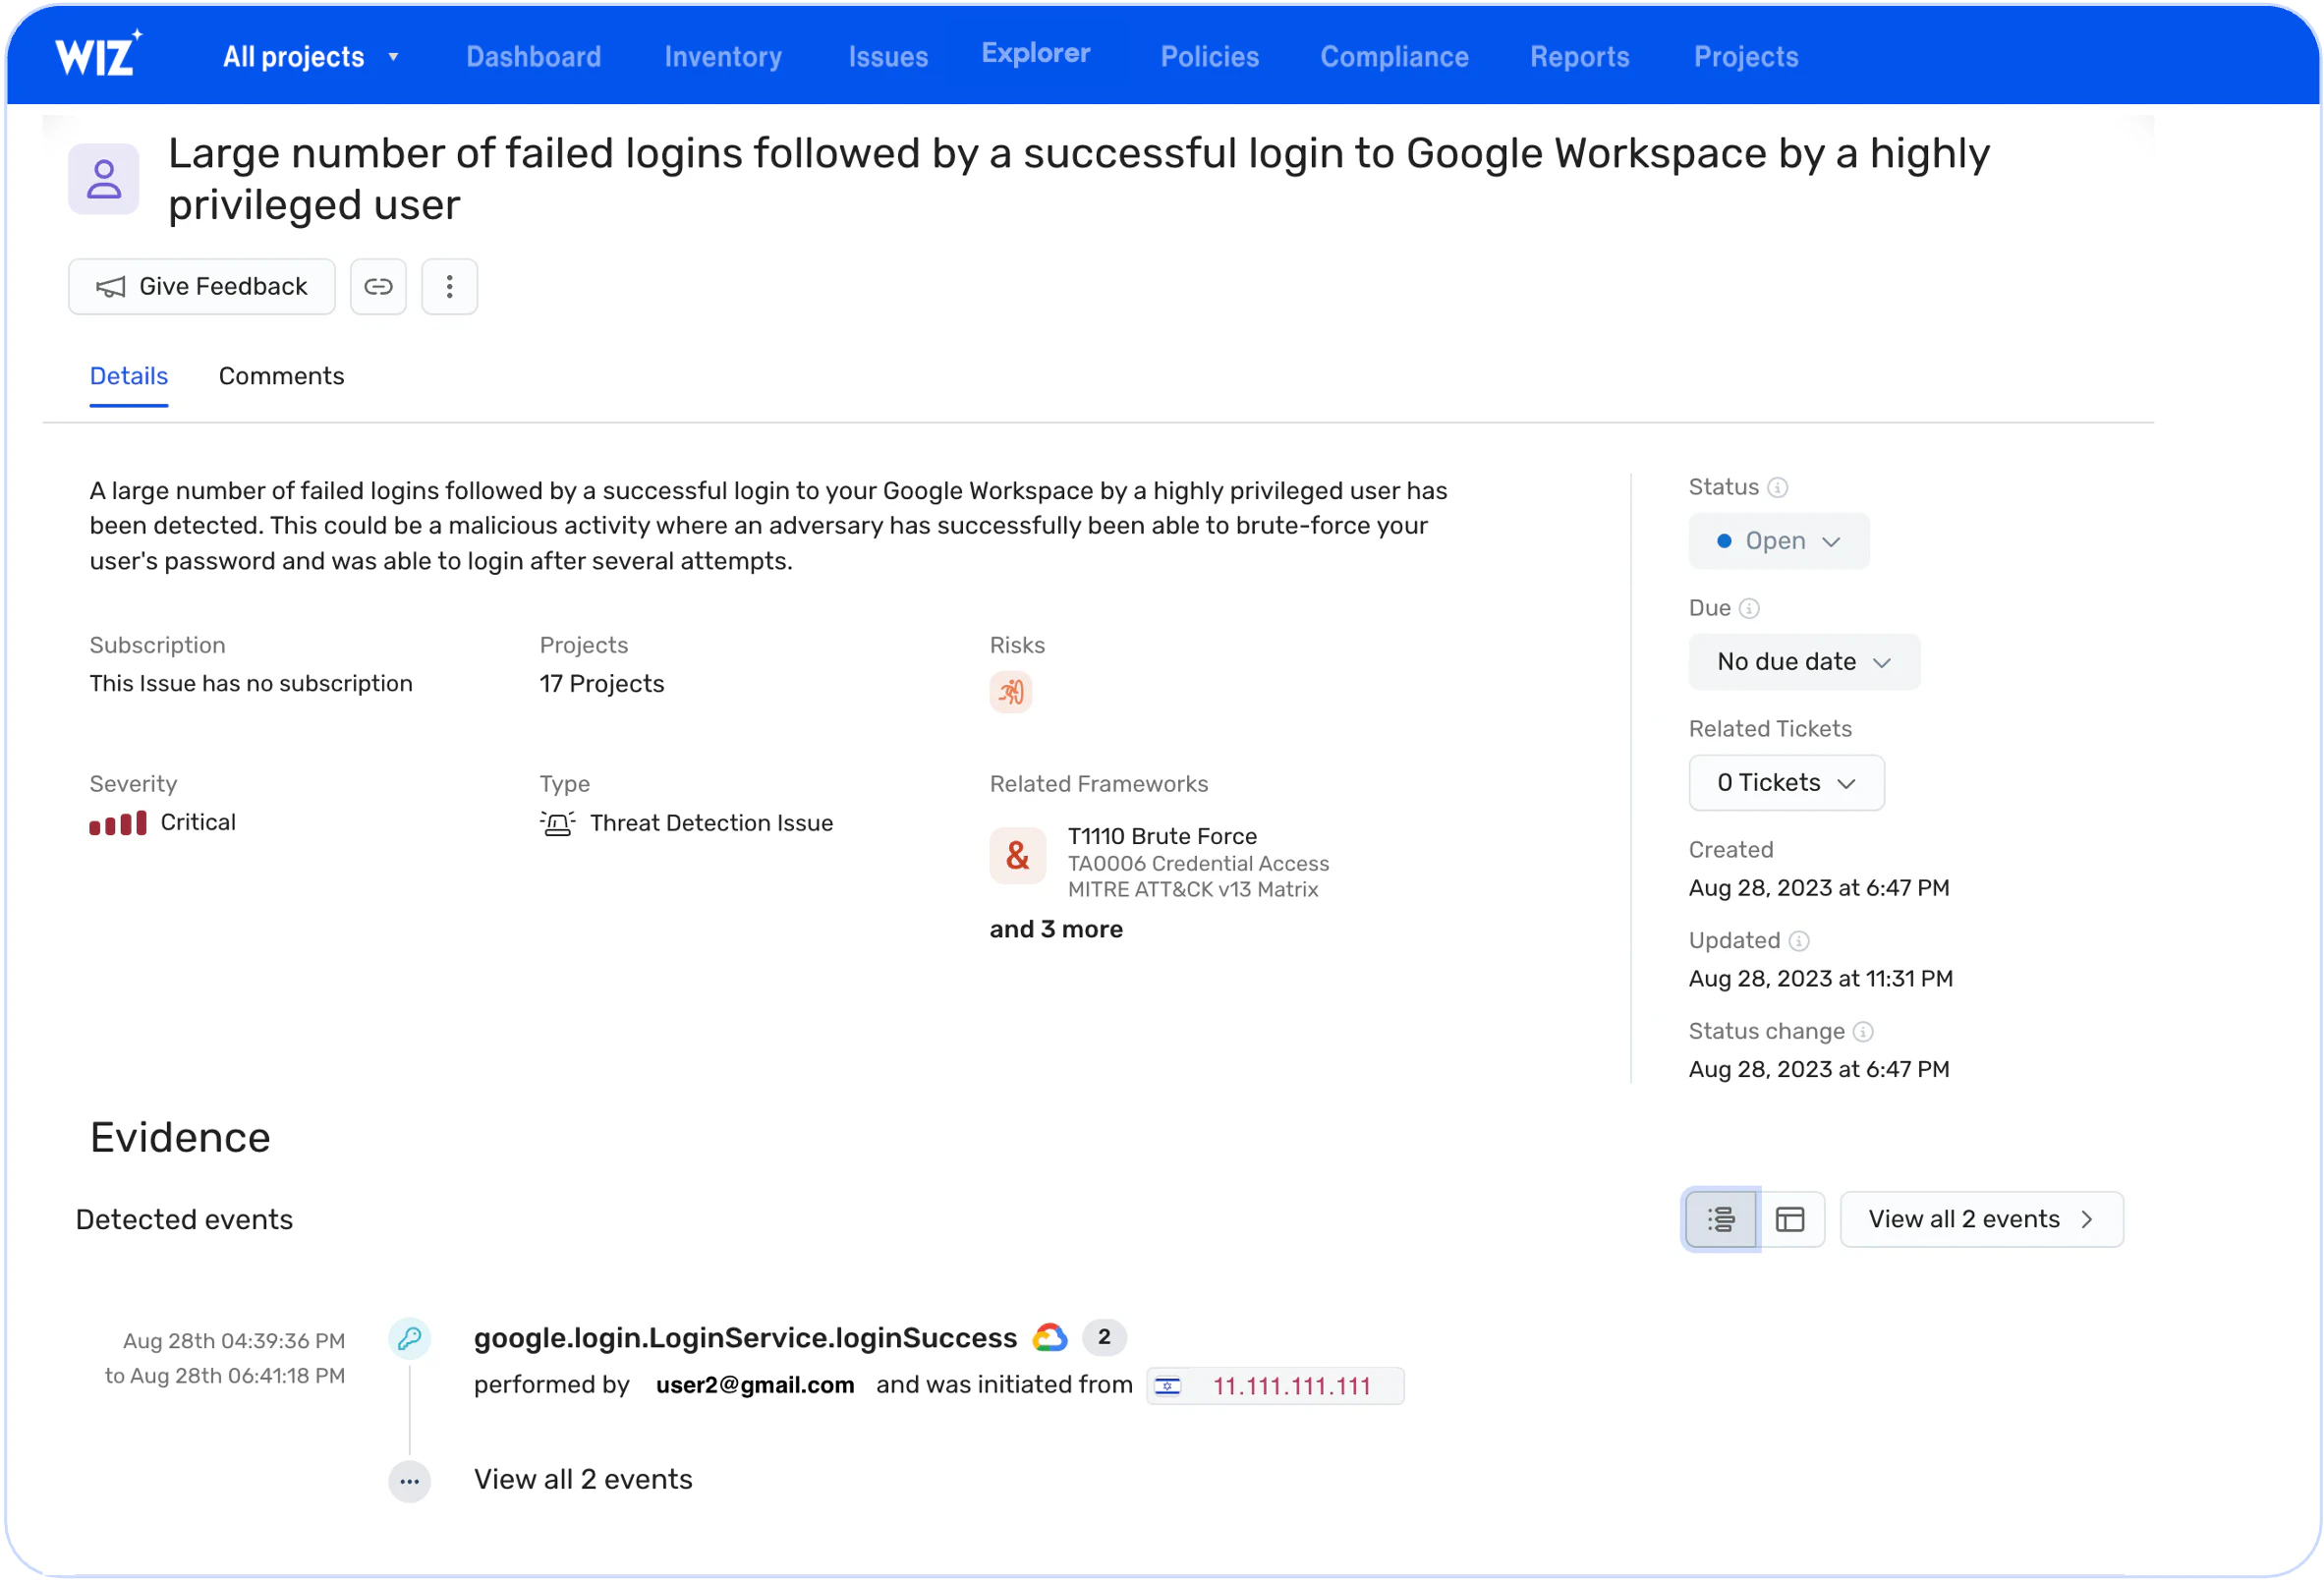Open the Explorer section

(x=1036, y=53)
